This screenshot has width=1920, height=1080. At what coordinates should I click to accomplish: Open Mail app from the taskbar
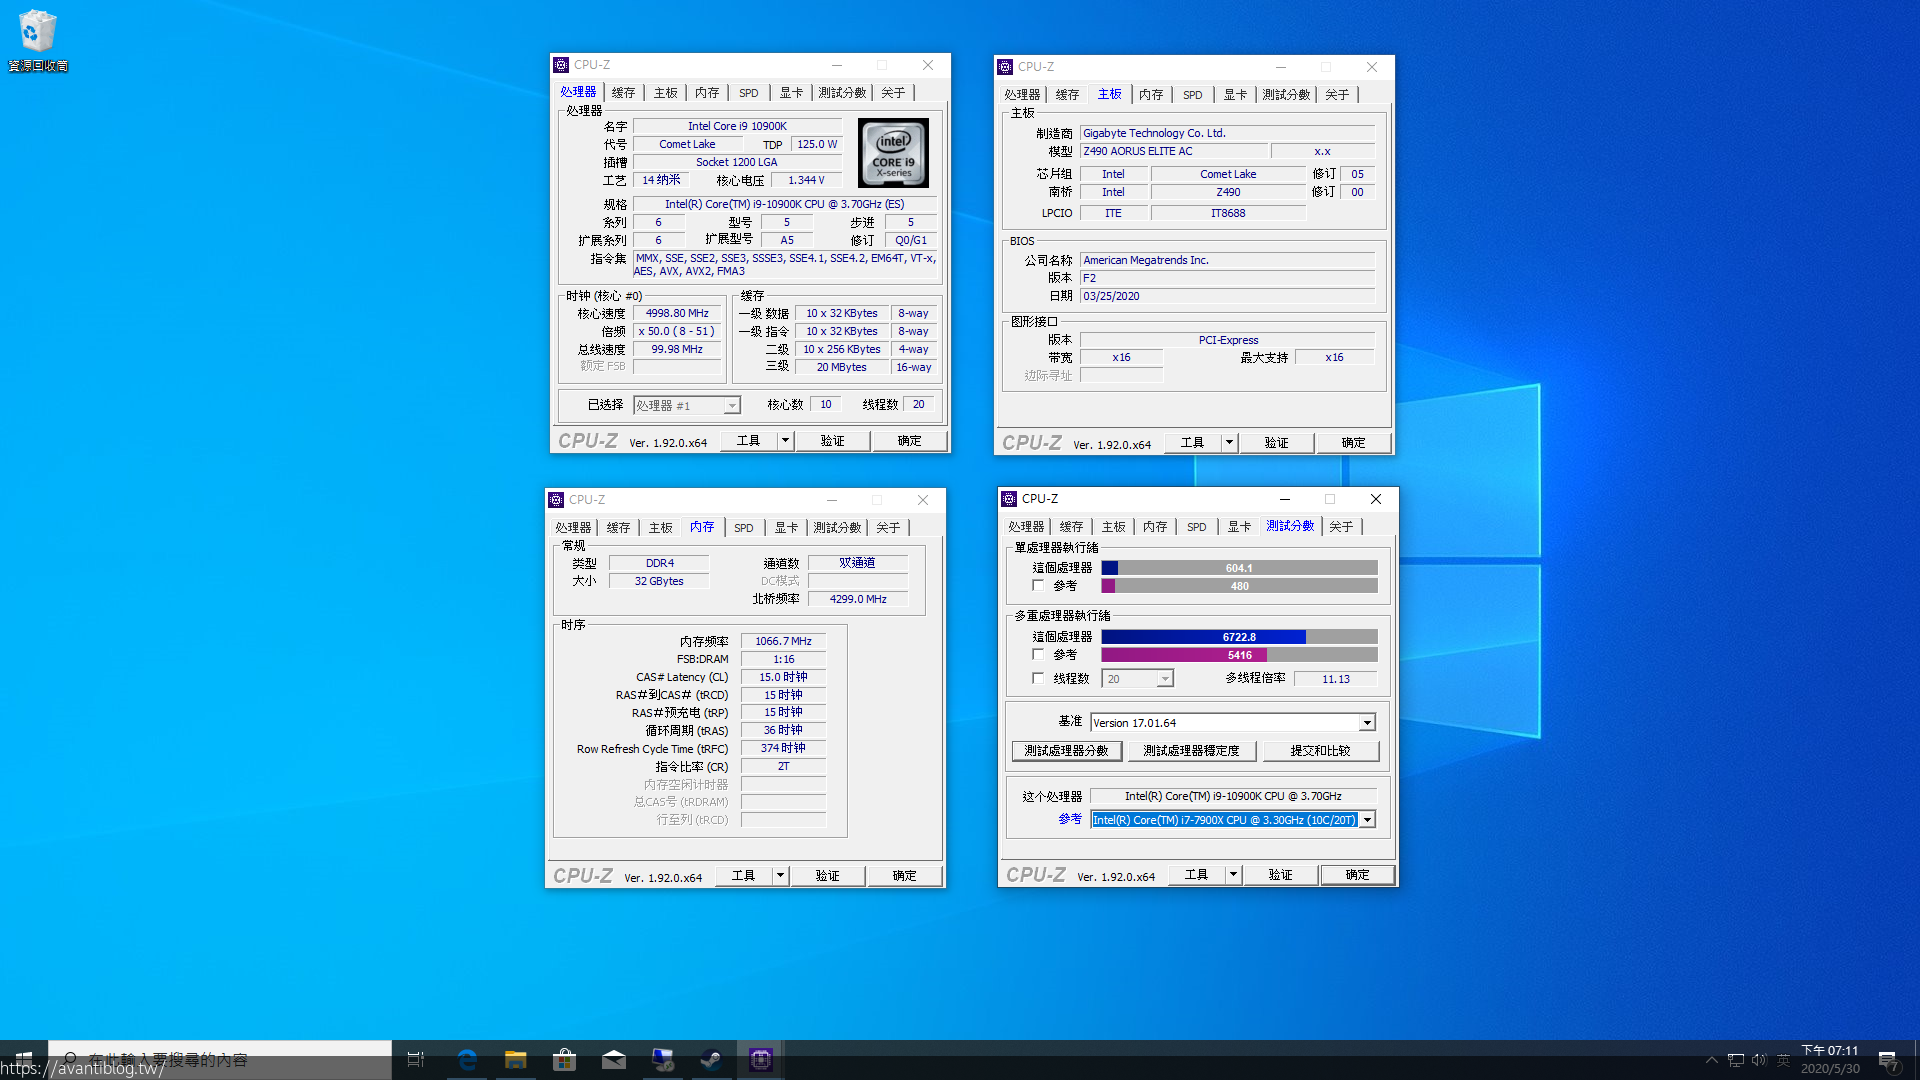point(614,1059)
